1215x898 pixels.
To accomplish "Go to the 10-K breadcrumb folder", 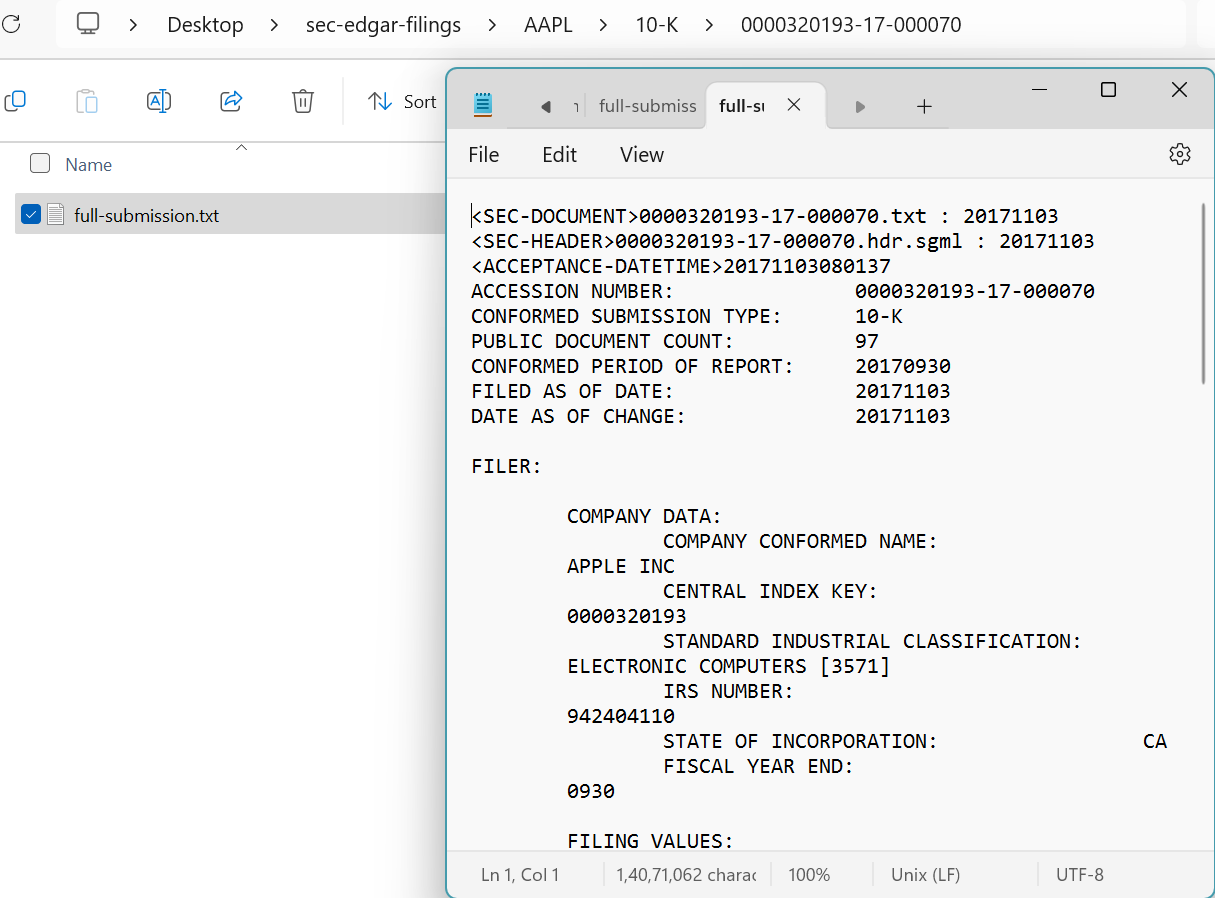I will [657, 25].
